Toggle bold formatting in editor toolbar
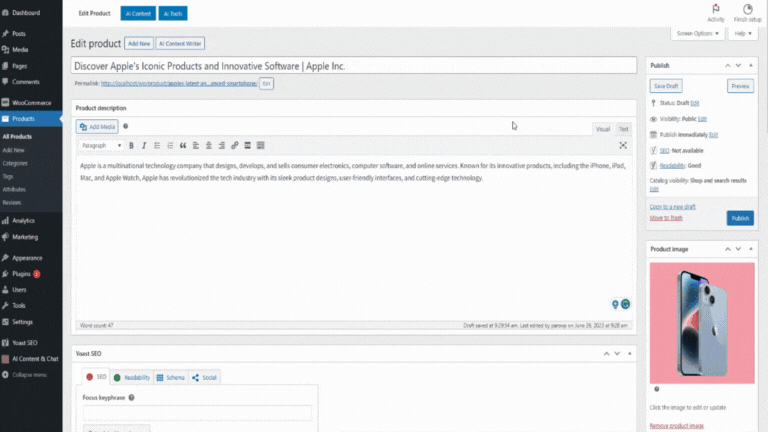The height and width of the screenshot is (432, 768). click(131, 145)
